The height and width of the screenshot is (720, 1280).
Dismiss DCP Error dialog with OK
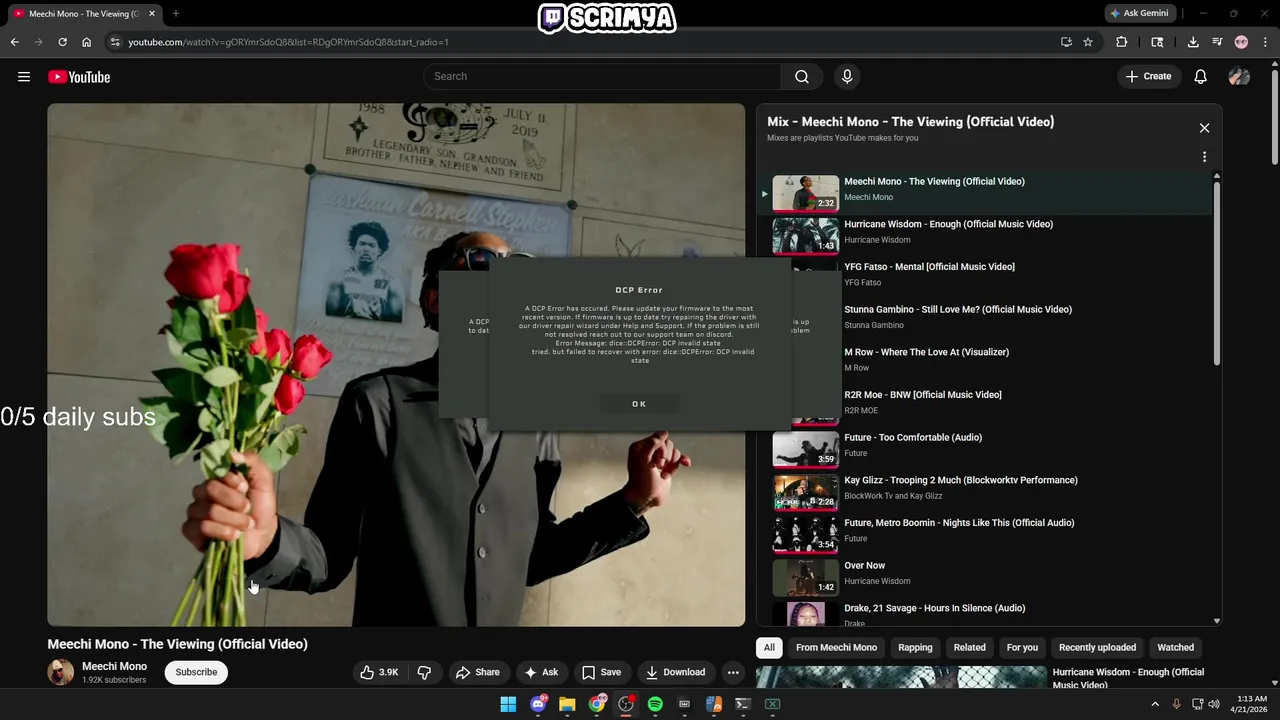(x=639, y=404)
